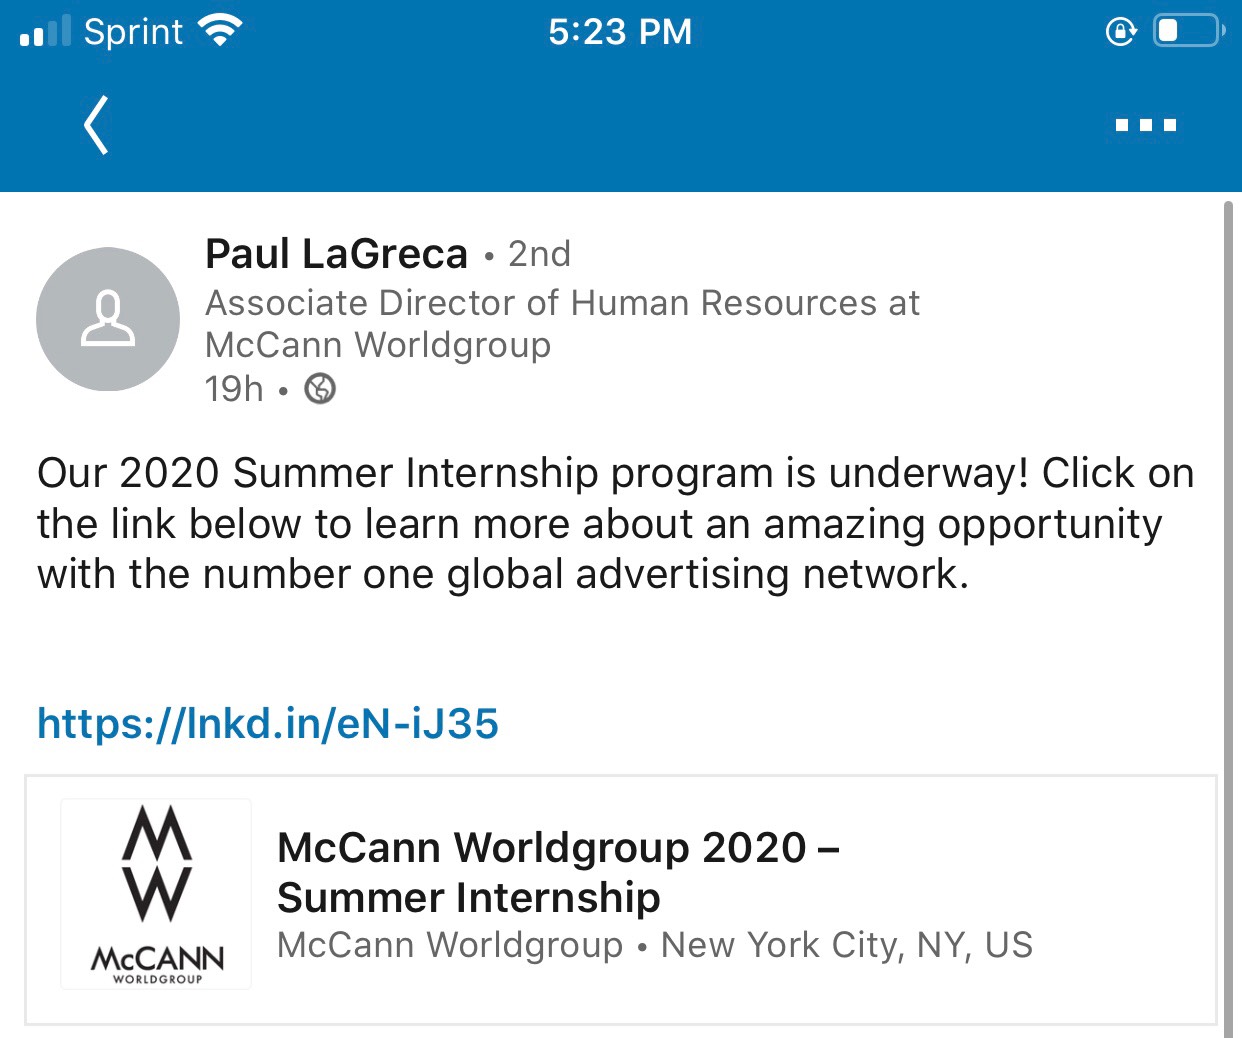1242x1038 pixels.
Task: Open the McCann Worldgroup 2020 Summer Internship card
Action: point(620,893)
